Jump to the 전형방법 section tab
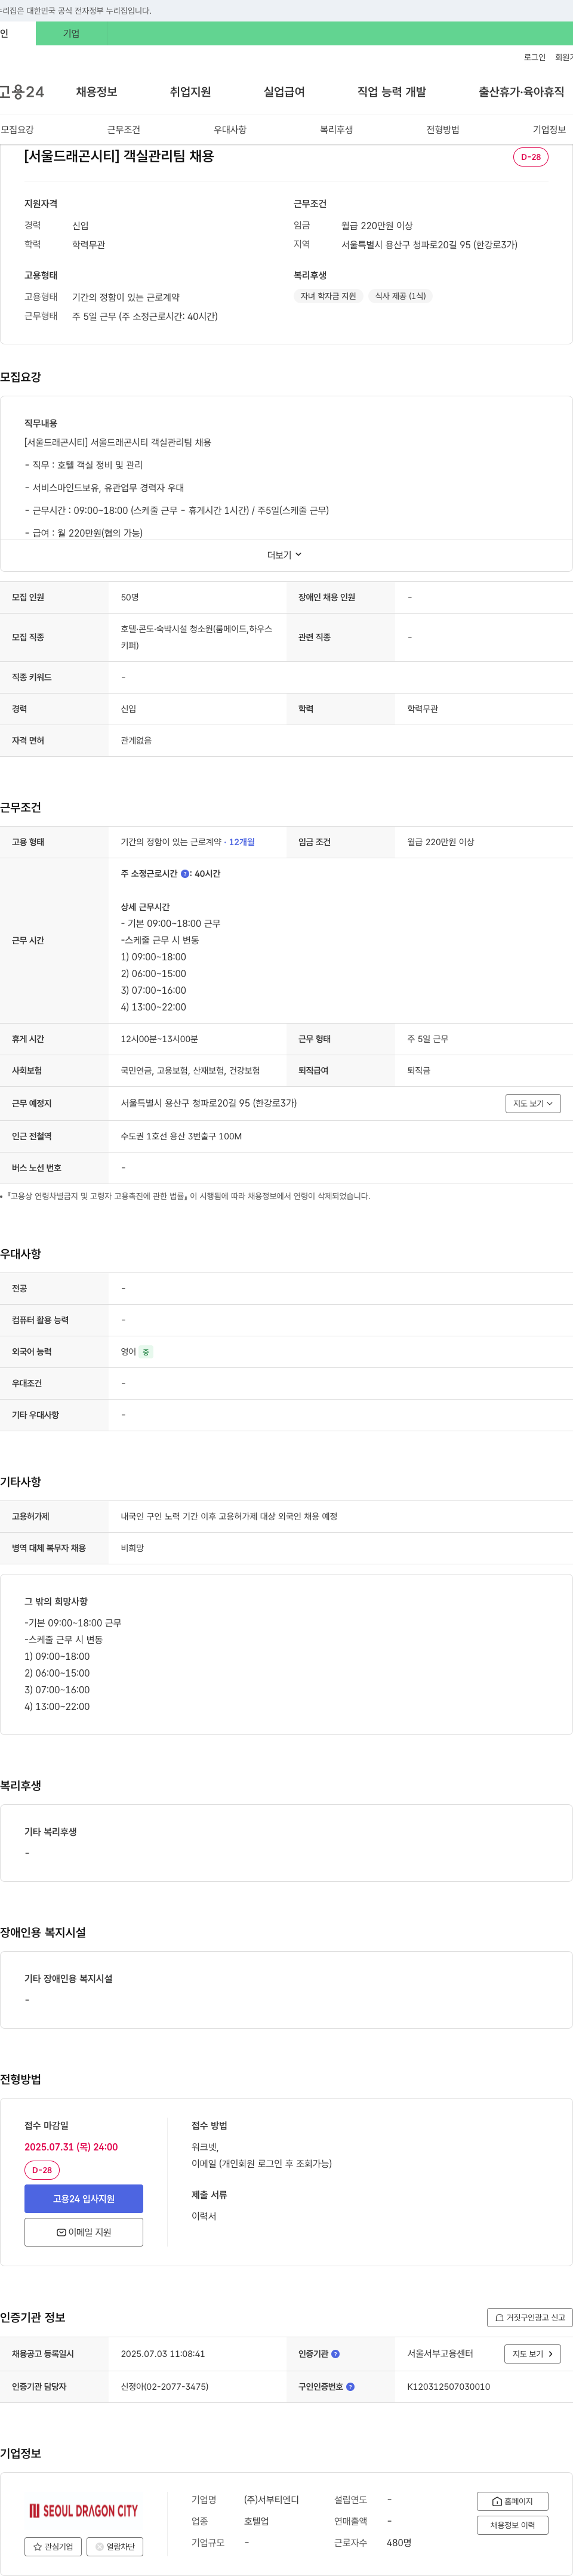Viewport: 573px width, 2576px height. tap(443, 130)
